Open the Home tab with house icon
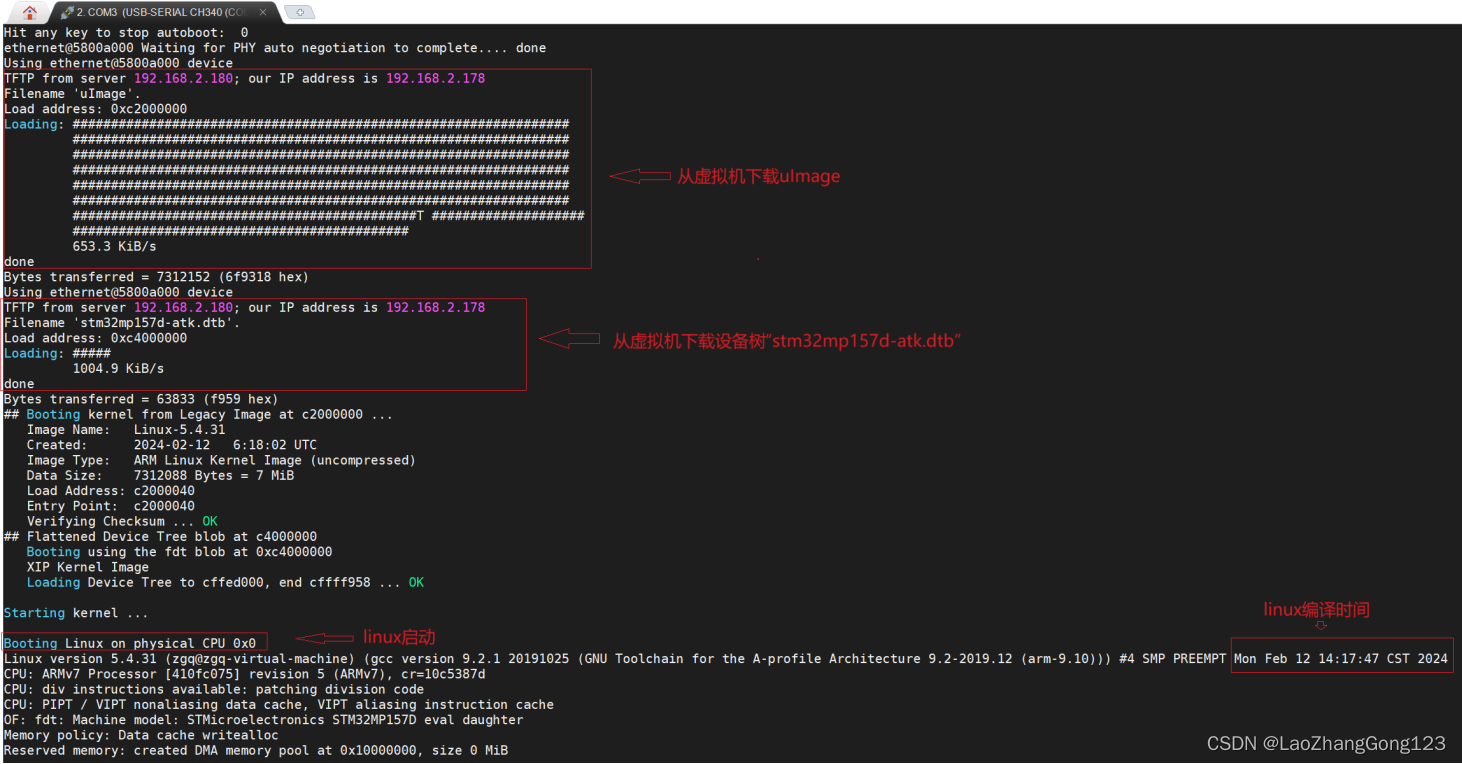 [30, 12]
